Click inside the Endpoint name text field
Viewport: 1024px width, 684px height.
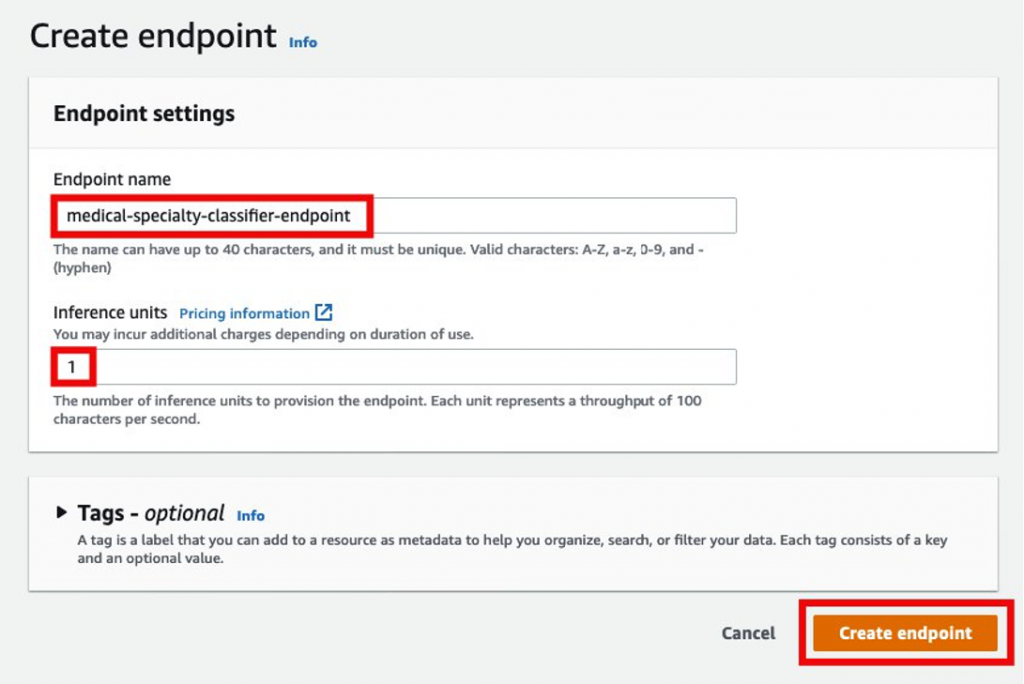pyautogui.click(x=450, y=215)
